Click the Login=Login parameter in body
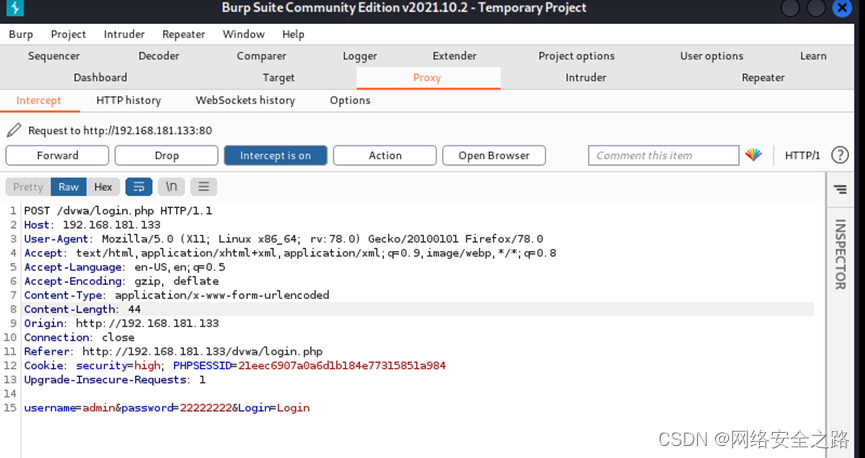The image size is (865, 458). [274, 408]
